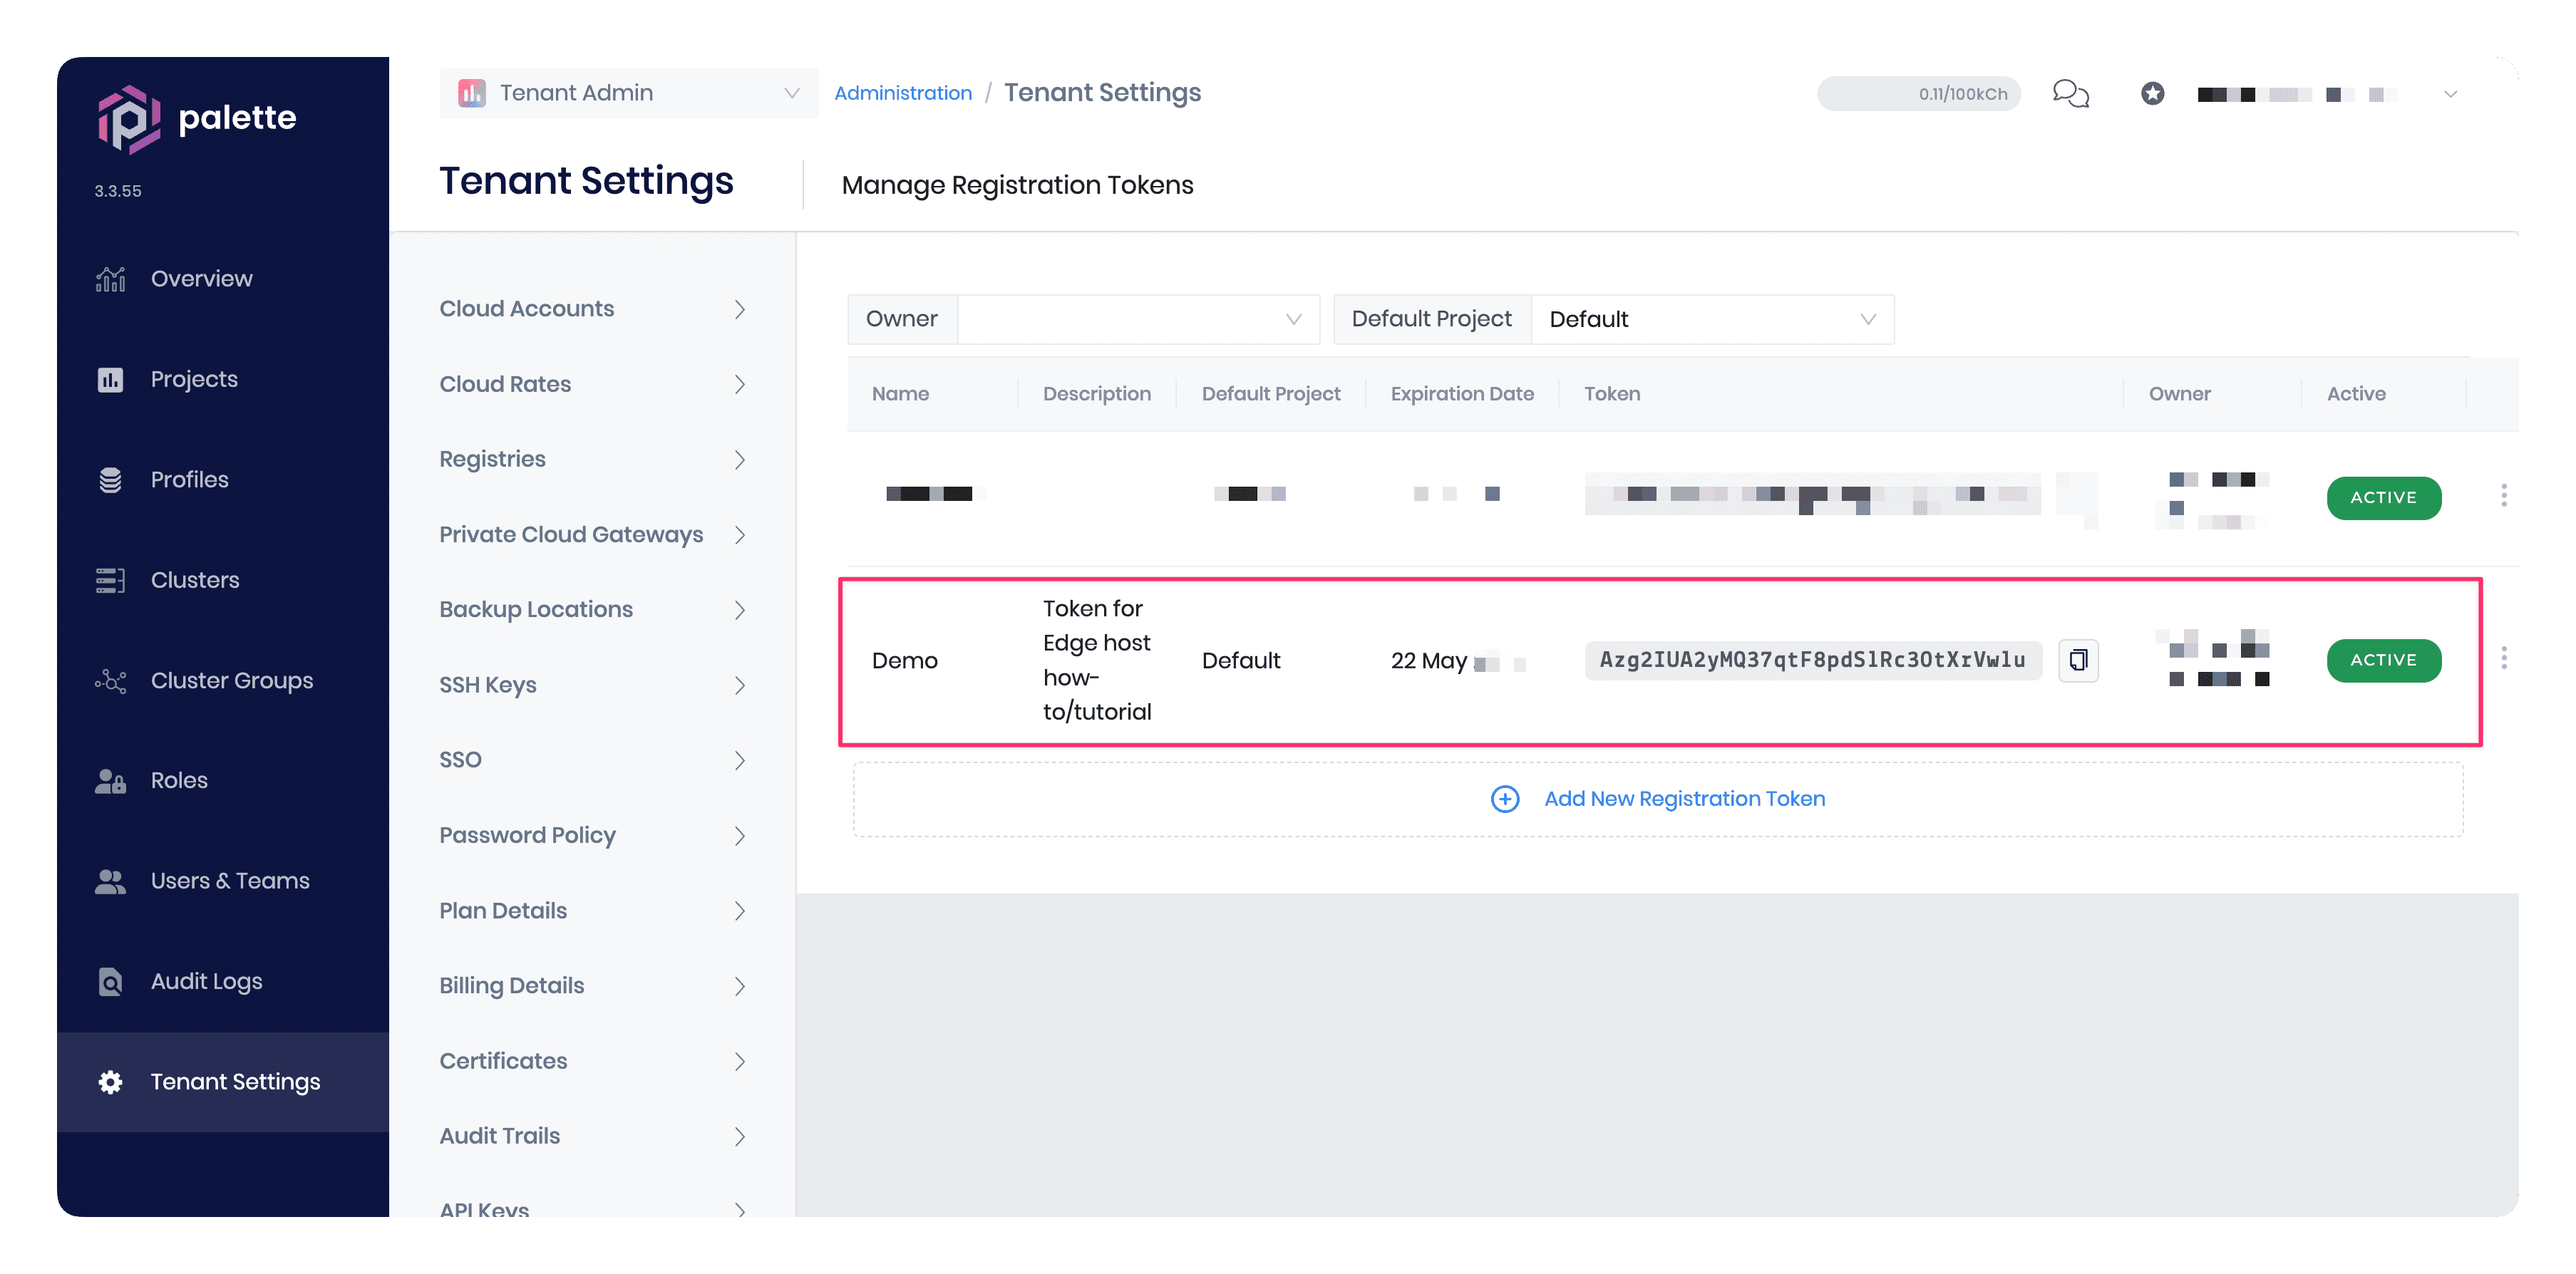Click the Token column header
Screen dimensions: 2576x1274
pyautogui.click(x=1612, y=394)
